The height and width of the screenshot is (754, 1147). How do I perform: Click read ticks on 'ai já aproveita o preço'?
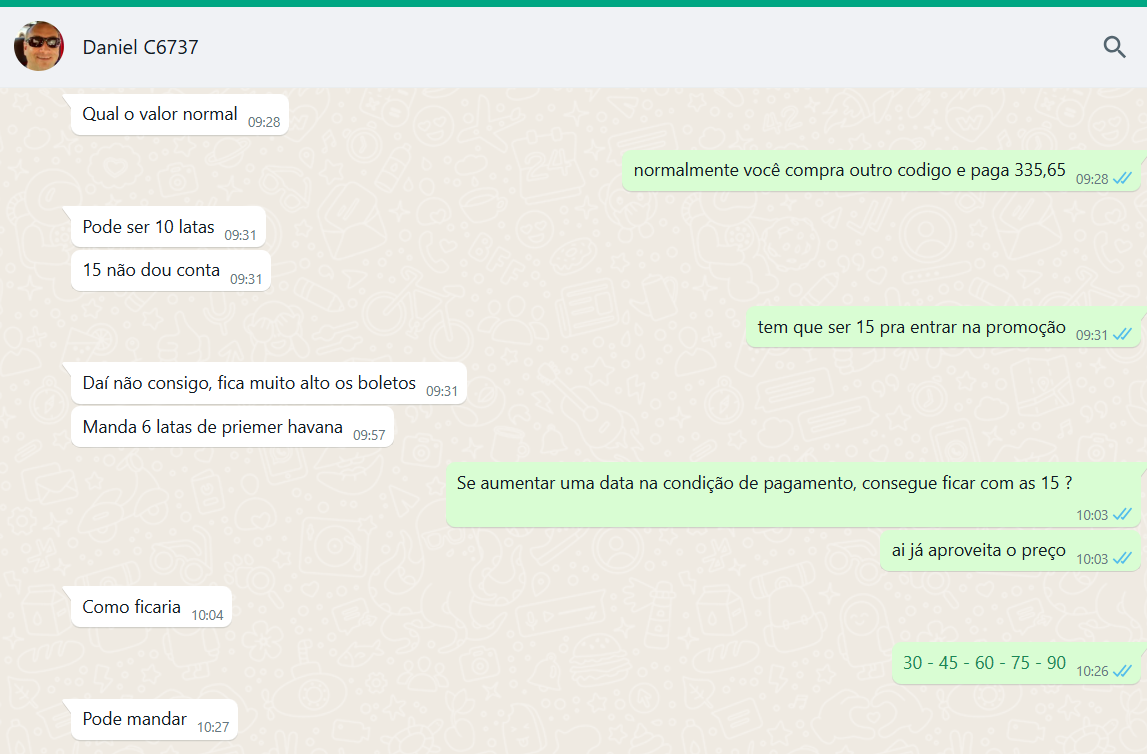1122,559
